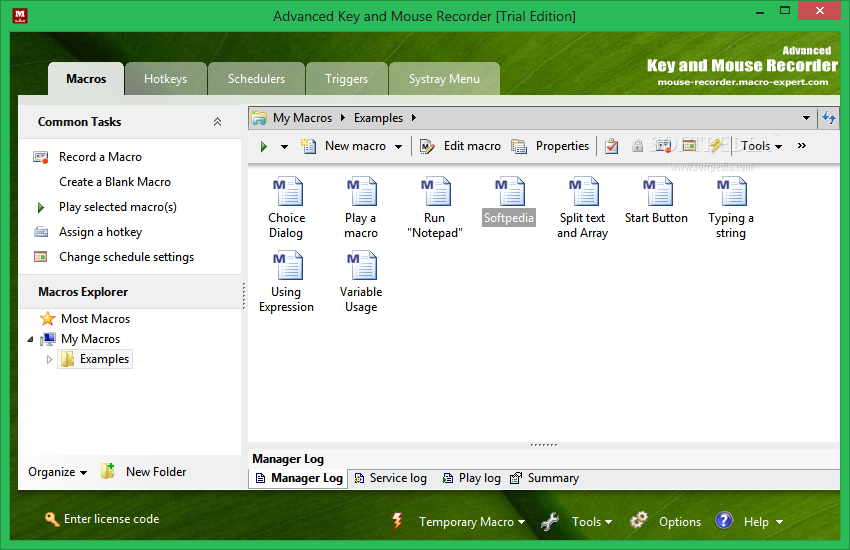Click the arrow after Examples in breadcrumb
Image resolution: width=850 pixels, height=550 pixels.
[414, 118]
